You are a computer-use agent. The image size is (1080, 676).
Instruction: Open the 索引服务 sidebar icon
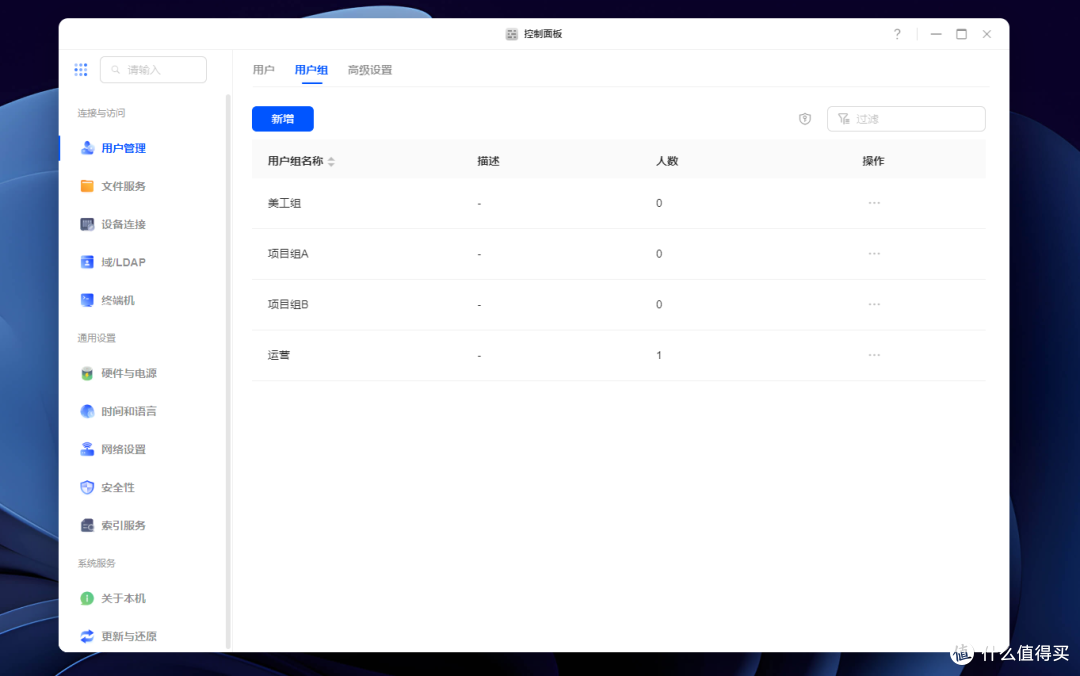pos(87,525)
